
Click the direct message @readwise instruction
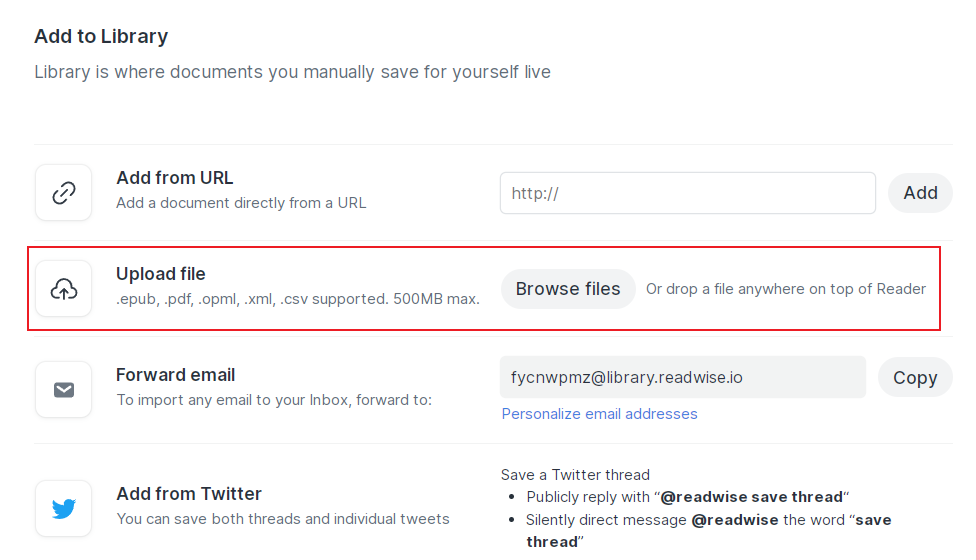709,531
